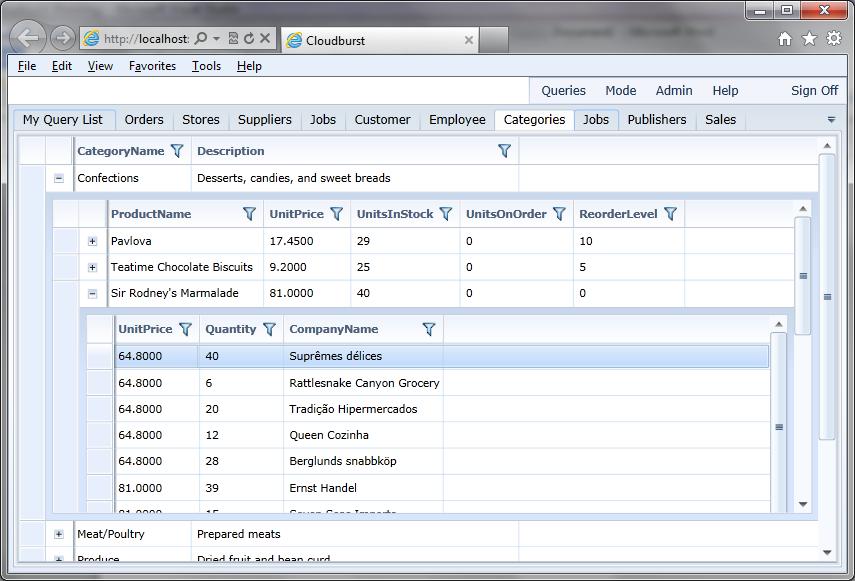Open a new browser tab
The width and height of the screenshot is (855, 581).
[494, 40]
